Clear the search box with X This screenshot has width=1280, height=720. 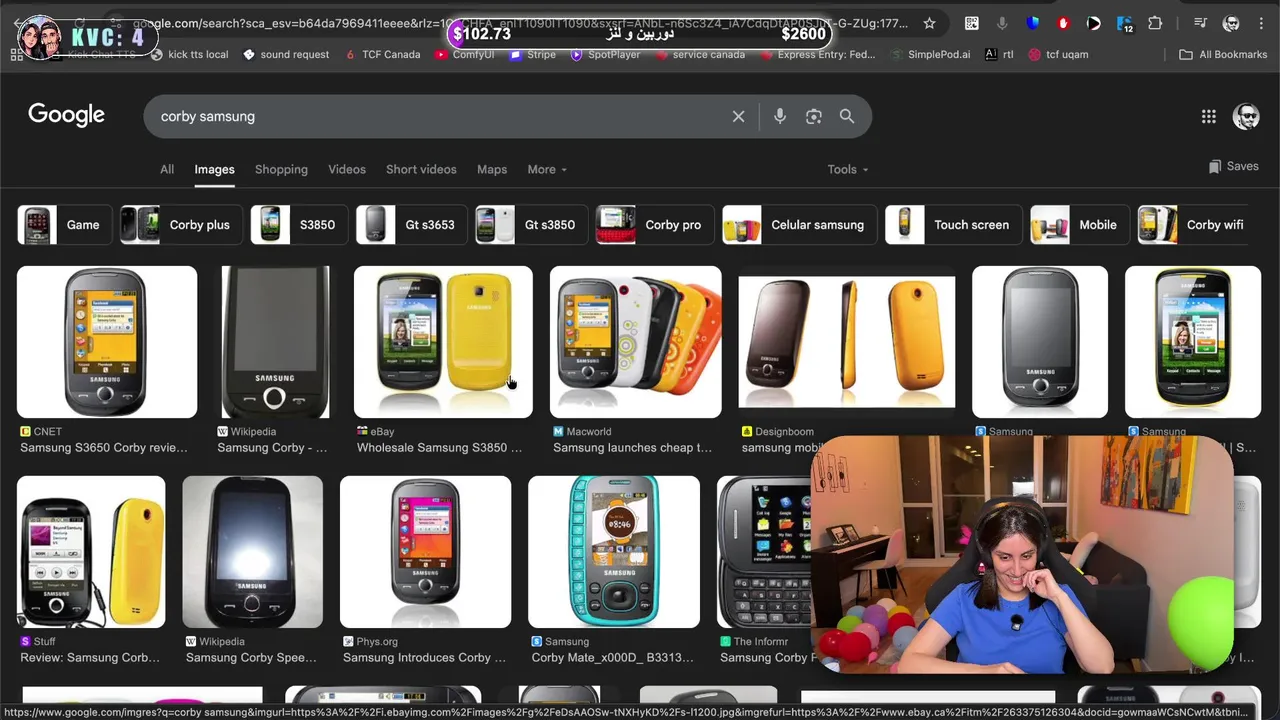click(x=738, y=116)
